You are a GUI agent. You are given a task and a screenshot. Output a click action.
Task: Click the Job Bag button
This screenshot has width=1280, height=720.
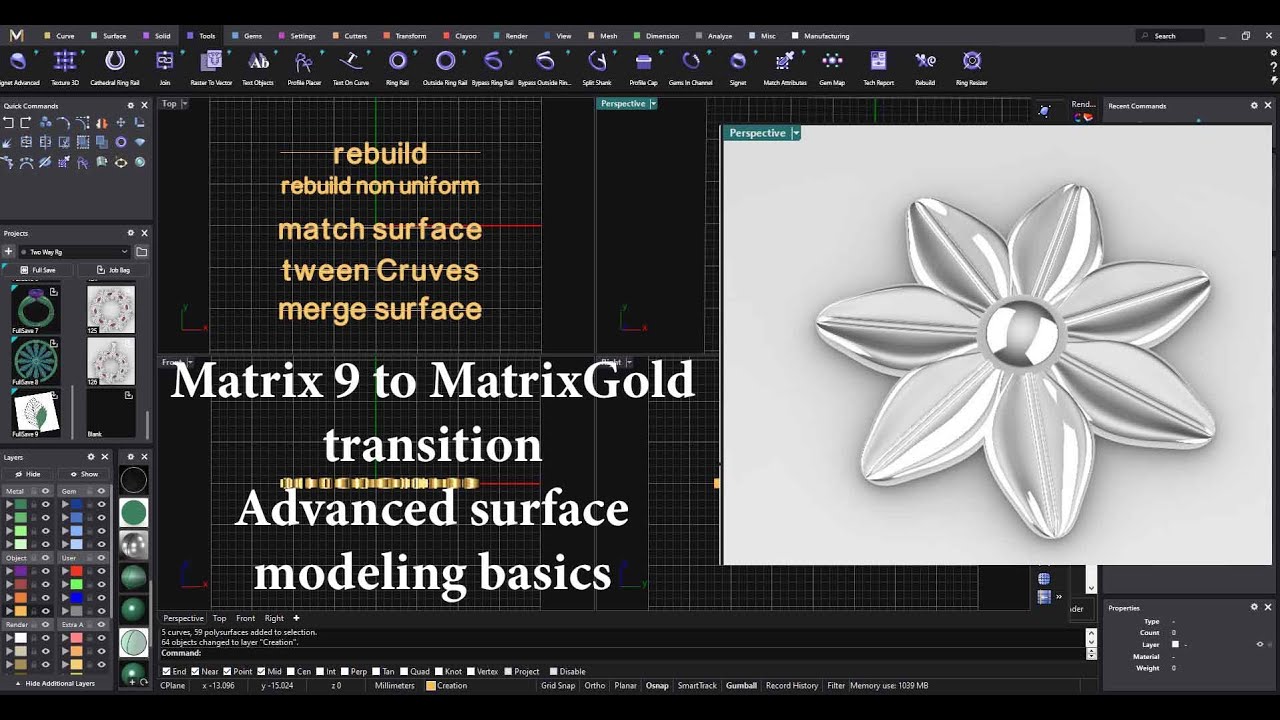point(113,270)
